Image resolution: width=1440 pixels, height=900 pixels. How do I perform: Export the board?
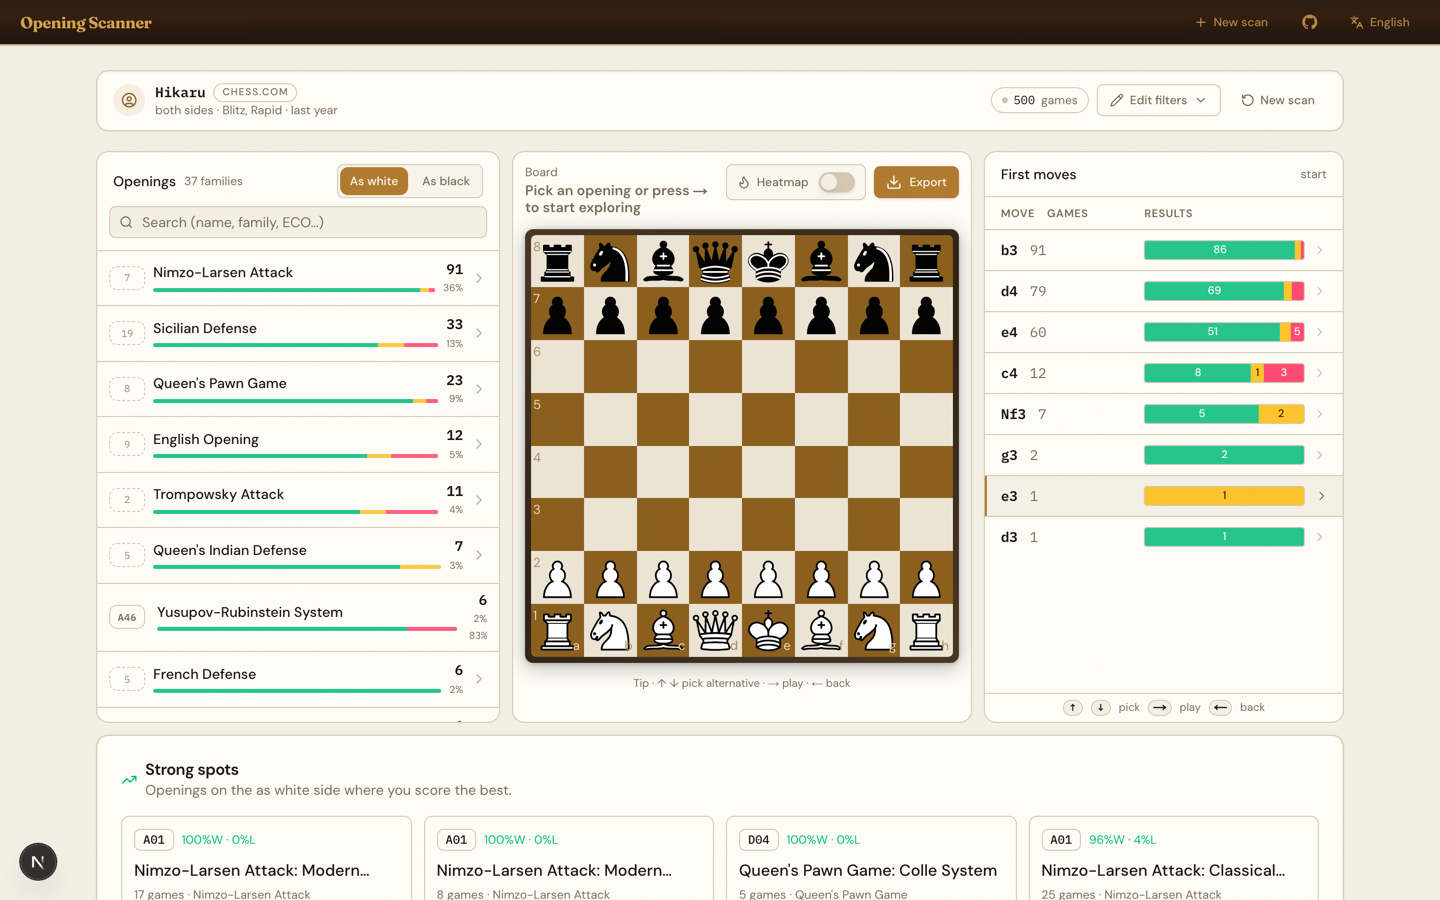click(x=916, y=182)
